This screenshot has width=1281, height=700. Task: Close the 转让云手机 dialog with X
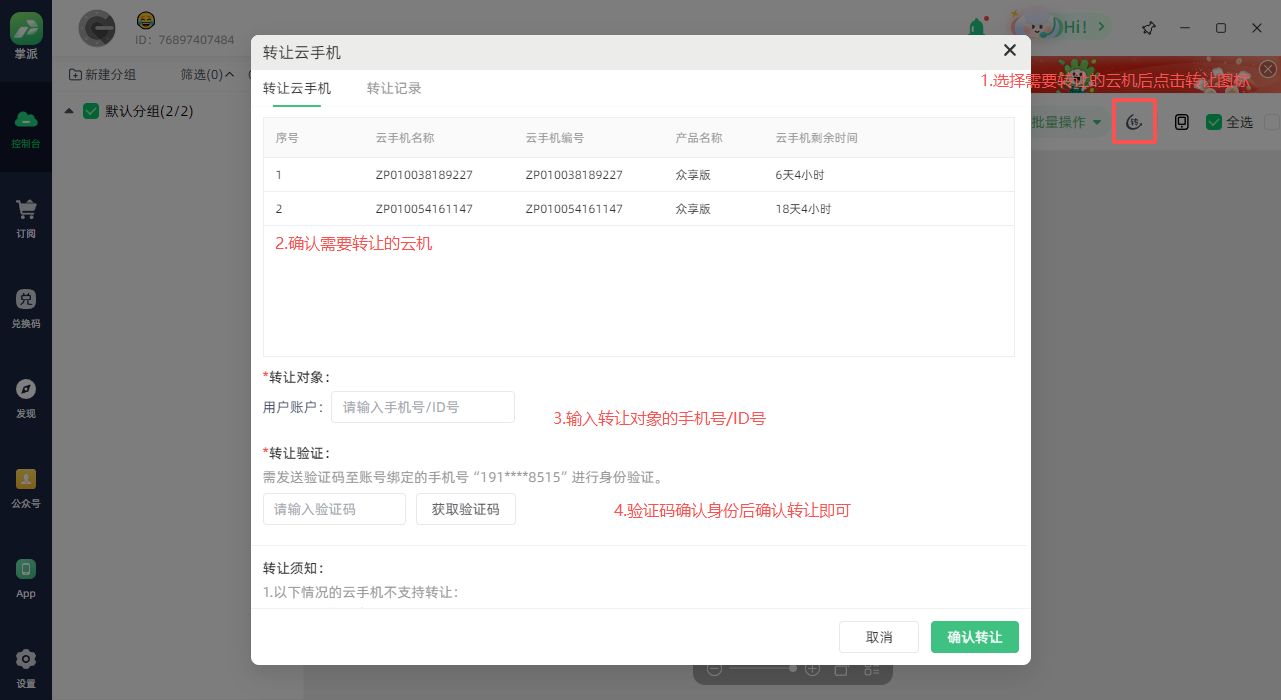[x=1009, y=50]
